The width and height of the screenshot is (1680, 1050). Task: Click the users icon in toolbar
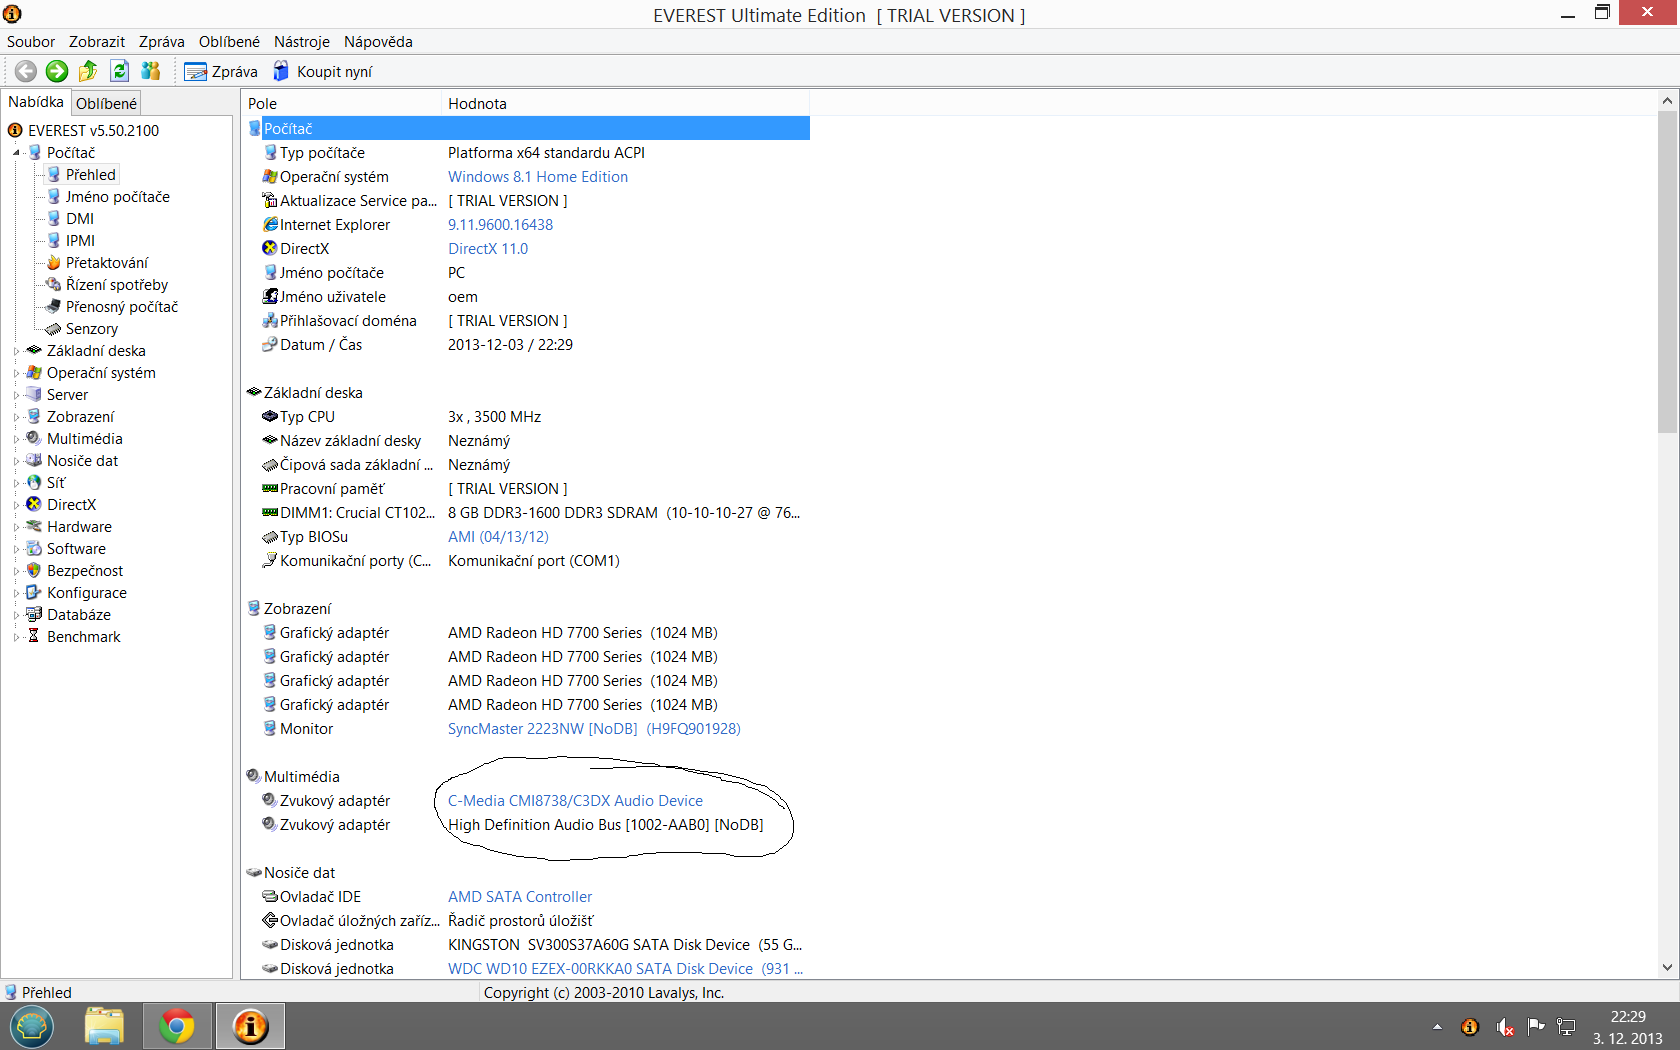click(151, 71)
